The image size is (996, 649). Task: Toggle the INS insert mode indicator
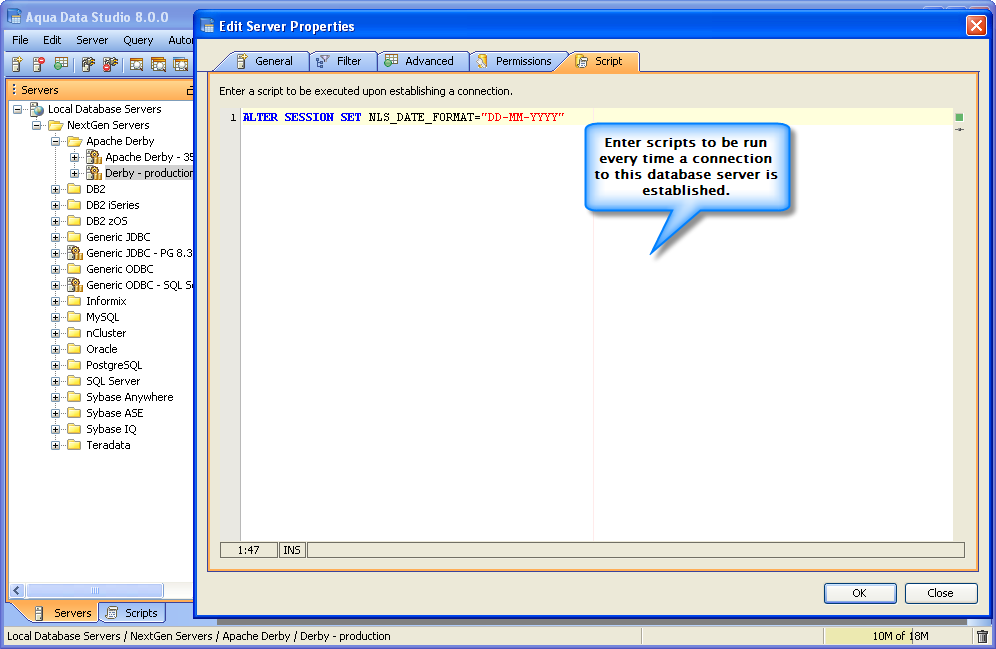292,550
